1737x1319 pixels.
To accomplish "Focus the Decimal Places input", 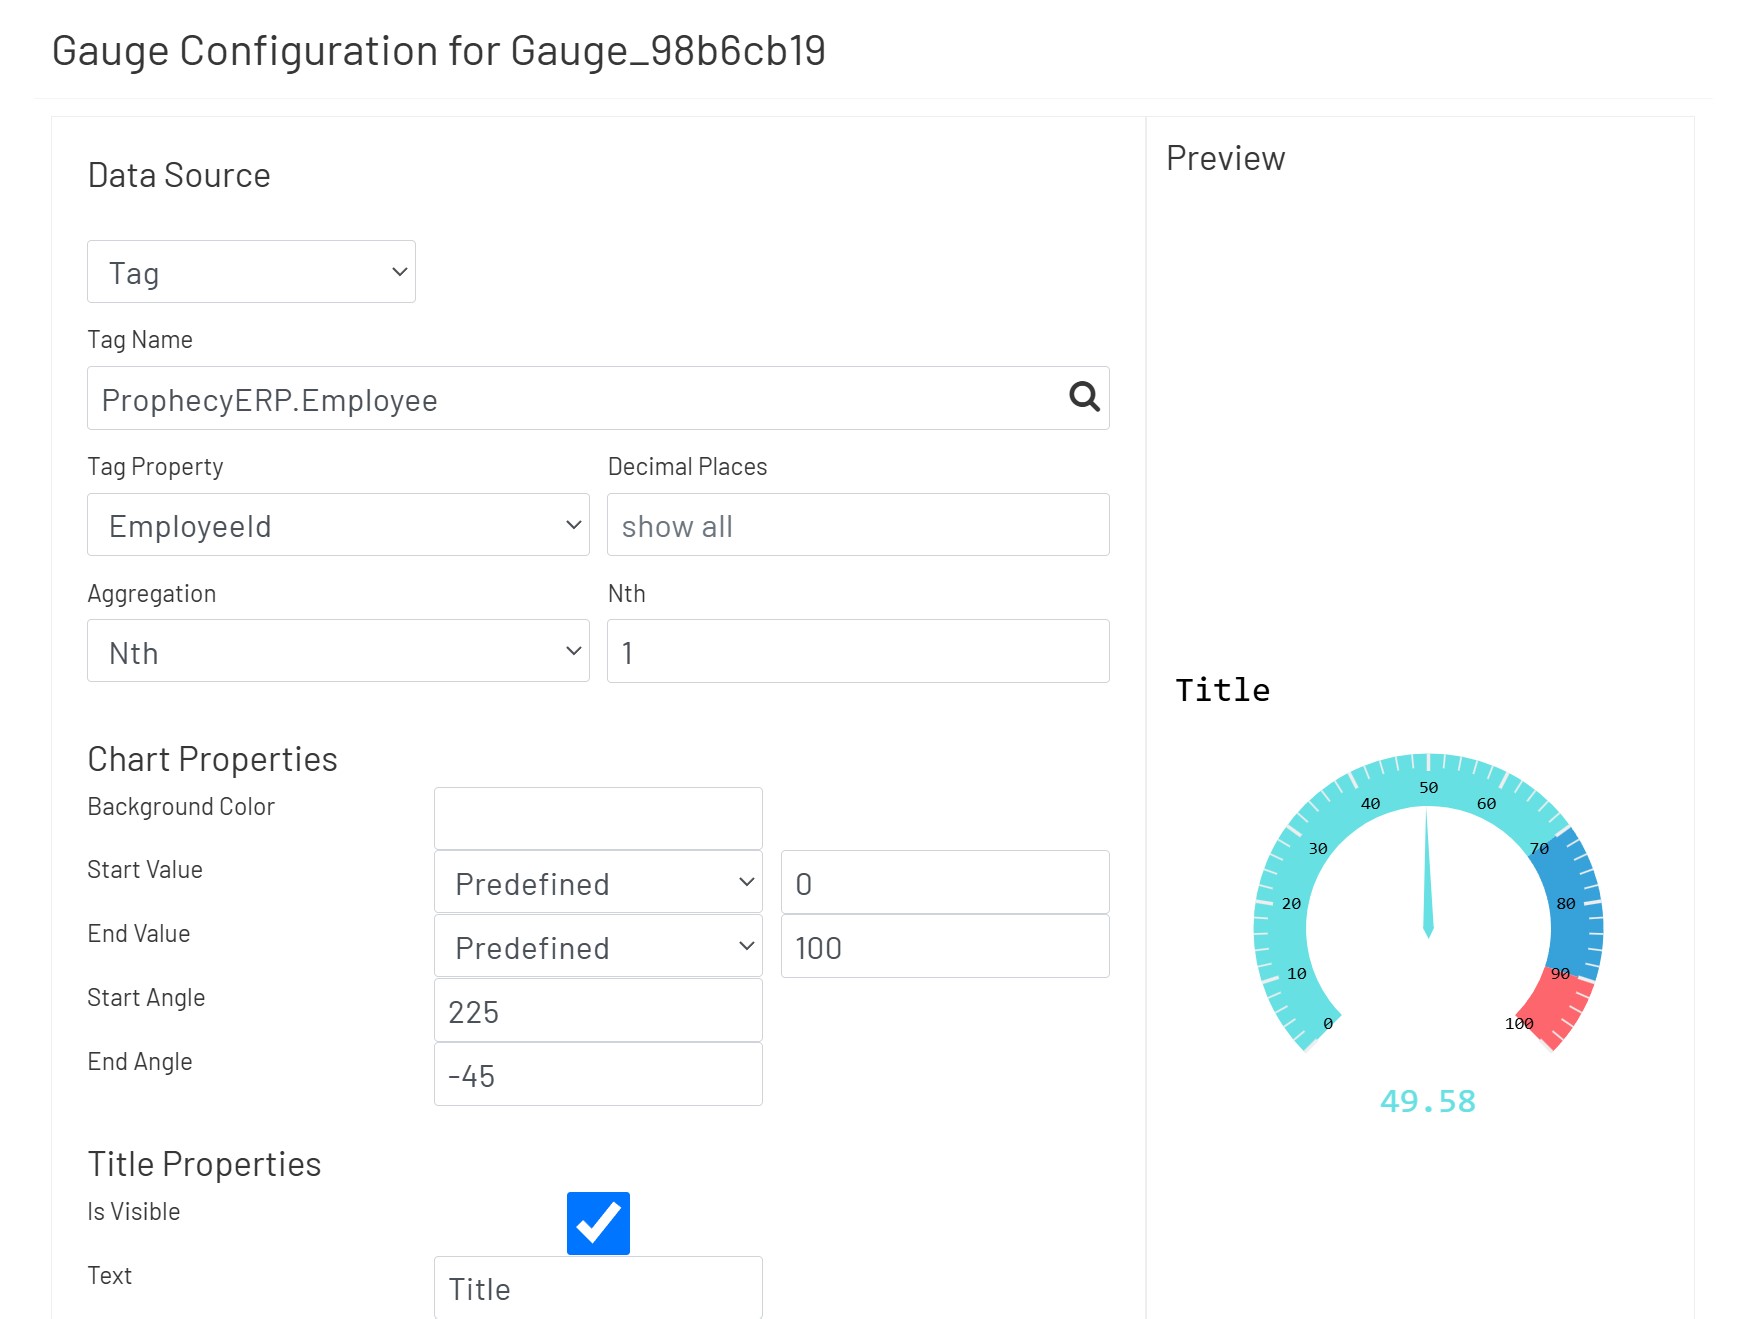I will [x=858, y=525].
